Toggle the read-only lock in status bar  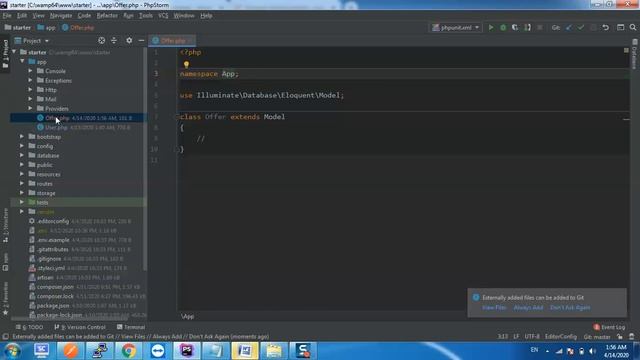(620, 337)
